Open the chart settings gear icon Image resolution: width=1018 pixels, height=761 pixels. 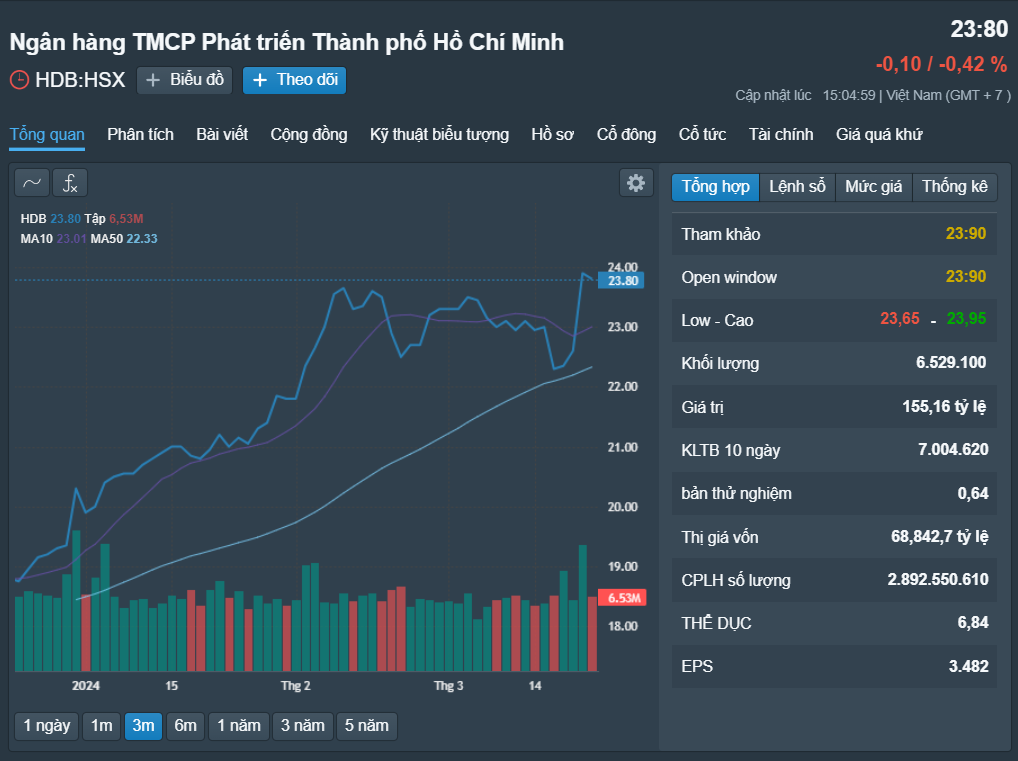[x=636, y=183]
